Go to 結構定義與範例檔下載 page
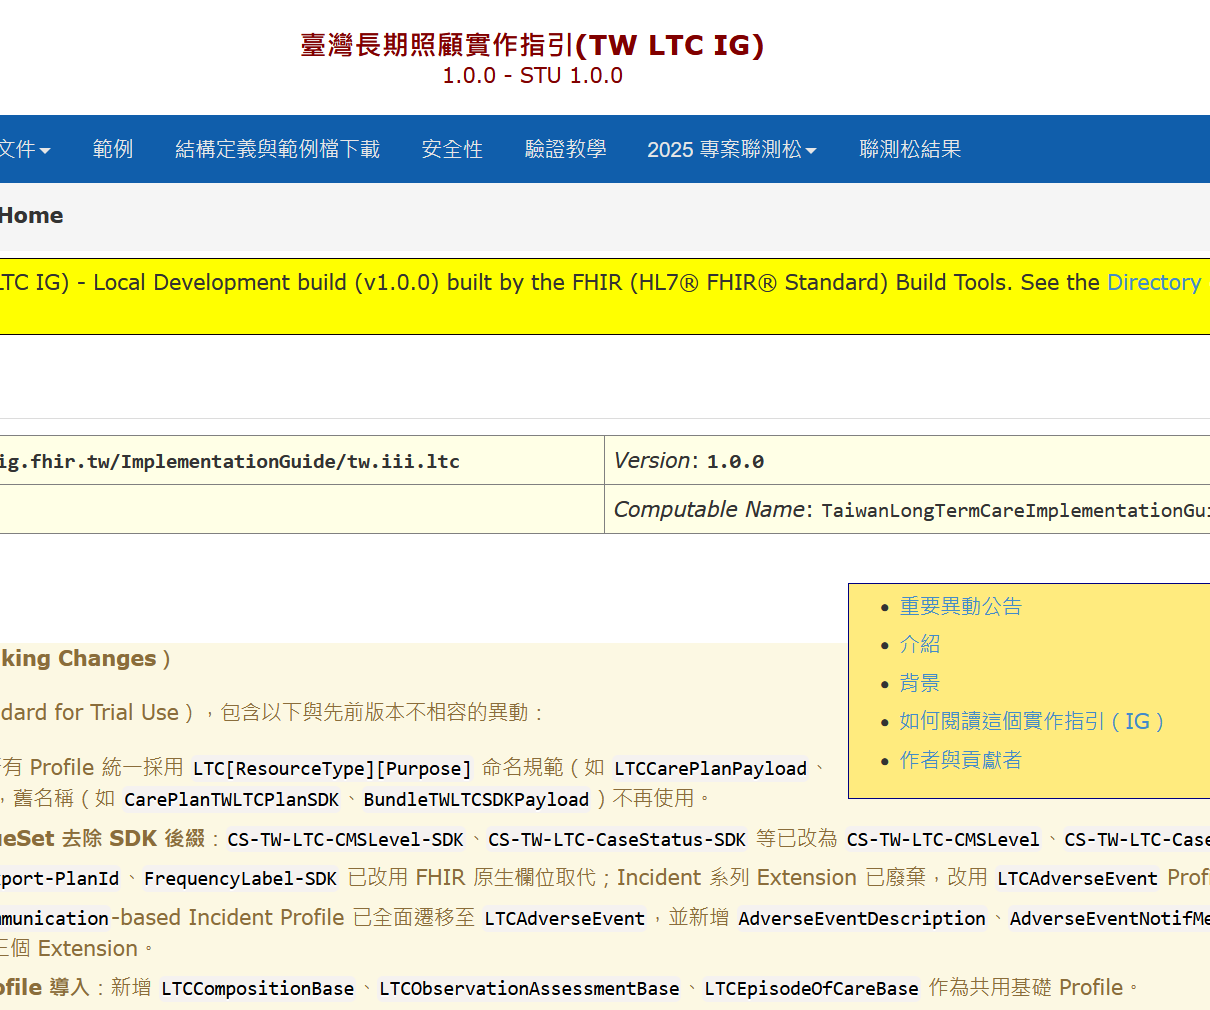 [277, 150]
